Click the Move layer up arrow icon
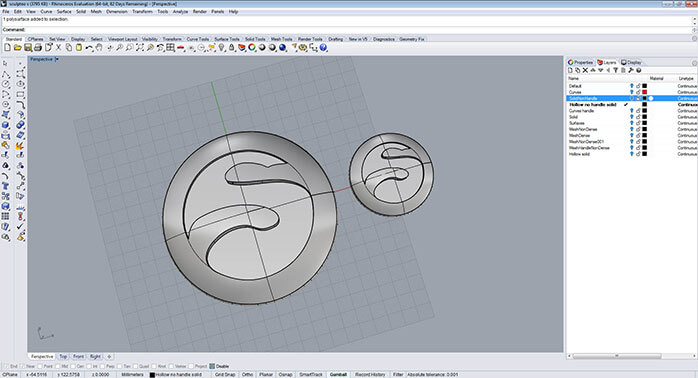 click(593, 70)
